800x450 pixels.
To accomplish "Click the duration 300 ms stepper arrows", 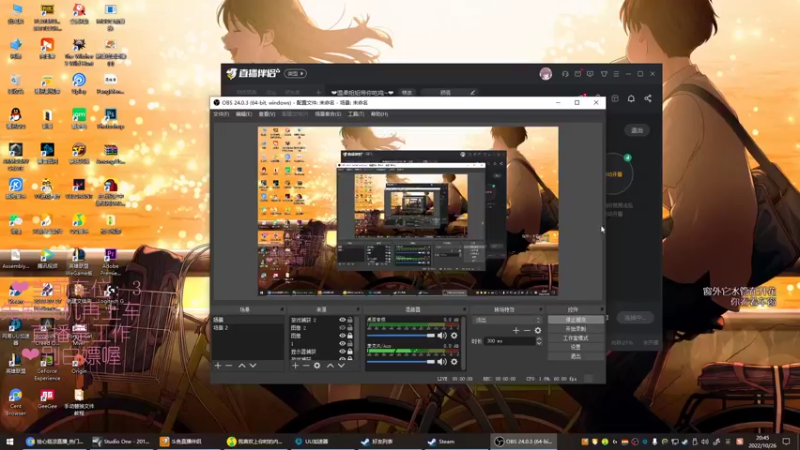I will (539, 341).
